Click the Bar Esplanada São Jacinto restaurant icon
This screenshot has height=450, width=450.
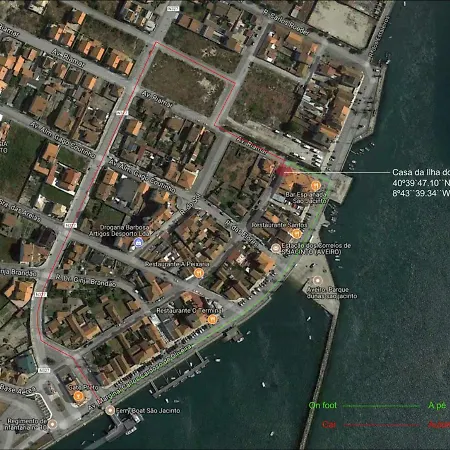[315, 185]
